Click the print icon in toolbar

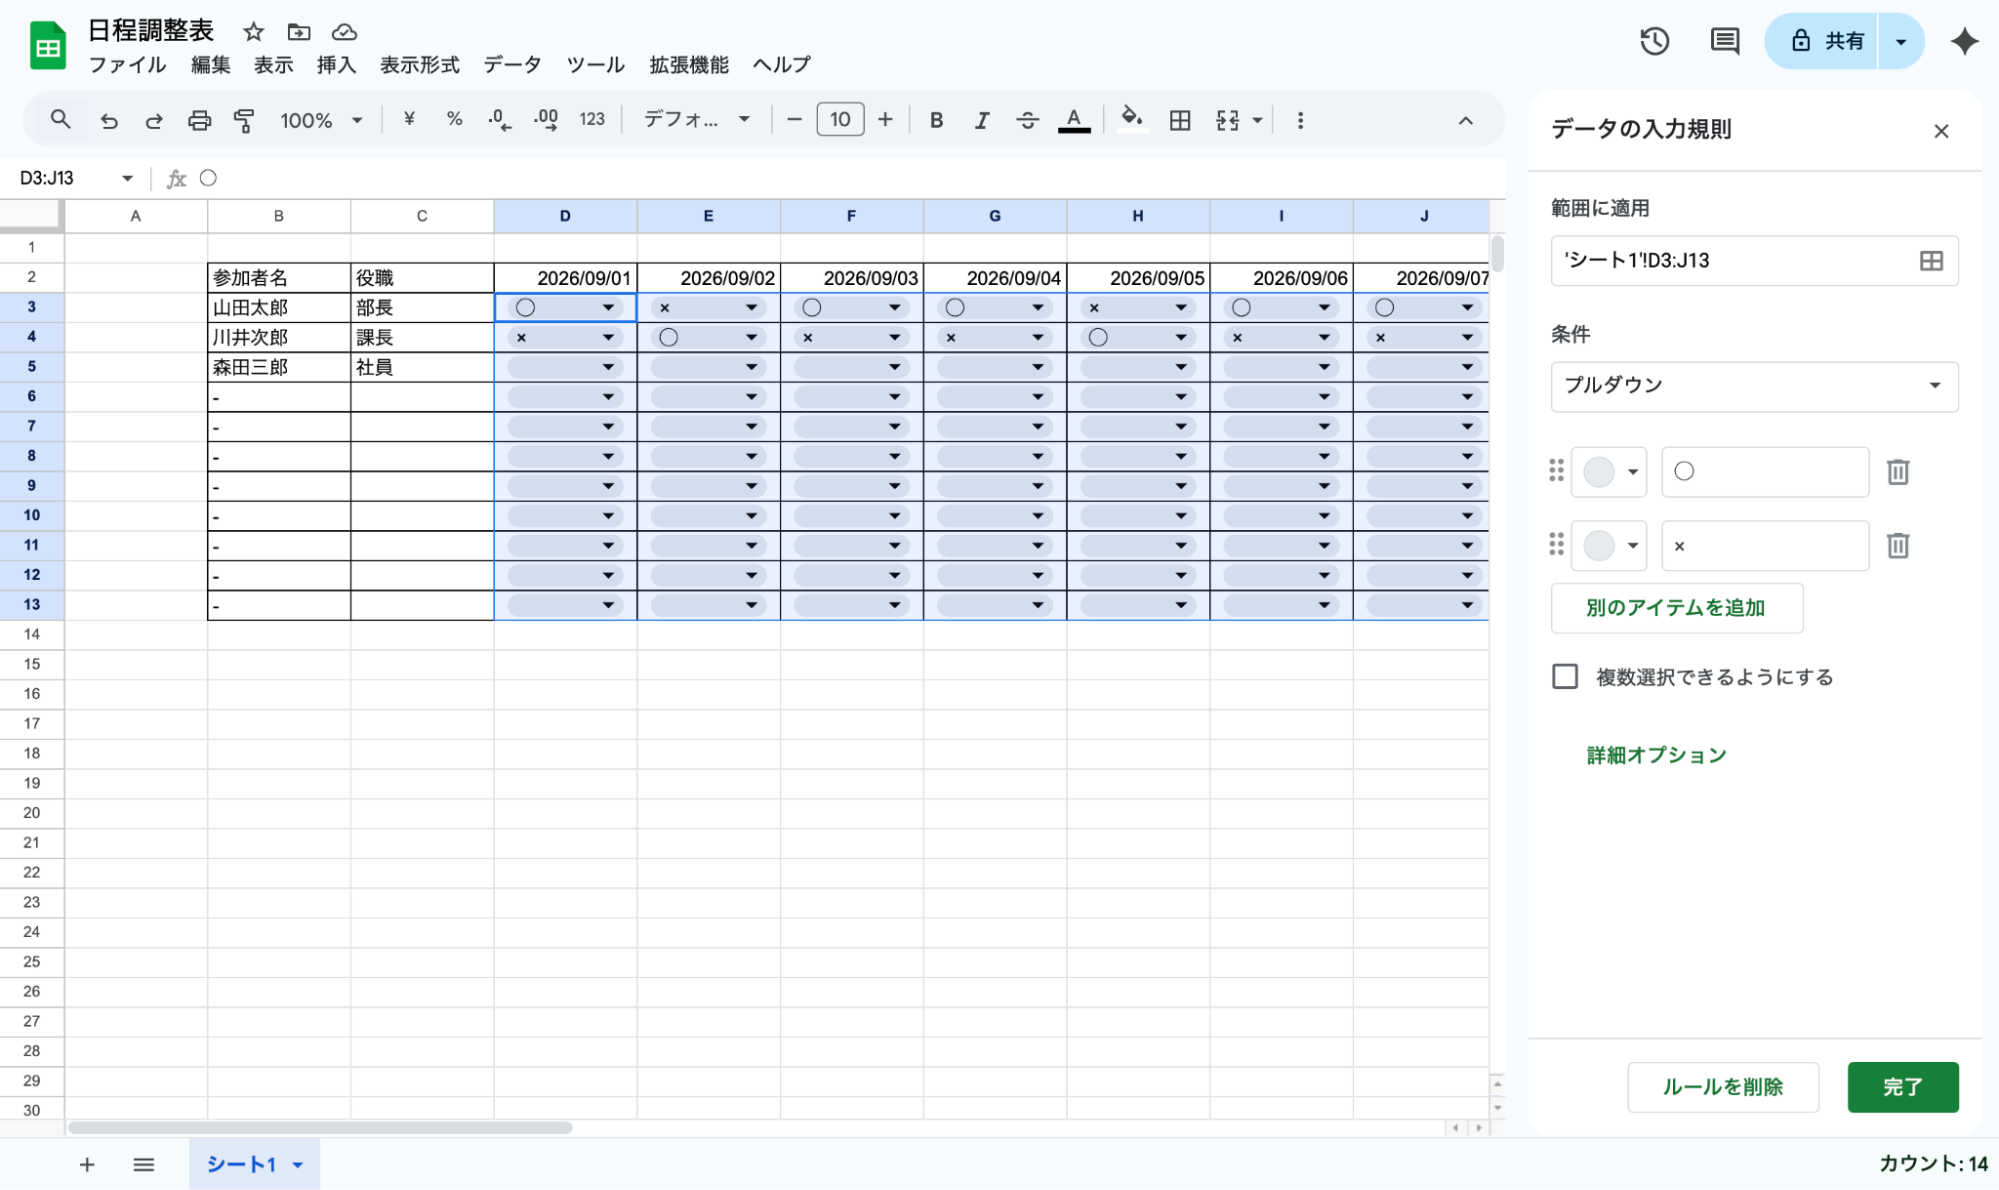199,120
